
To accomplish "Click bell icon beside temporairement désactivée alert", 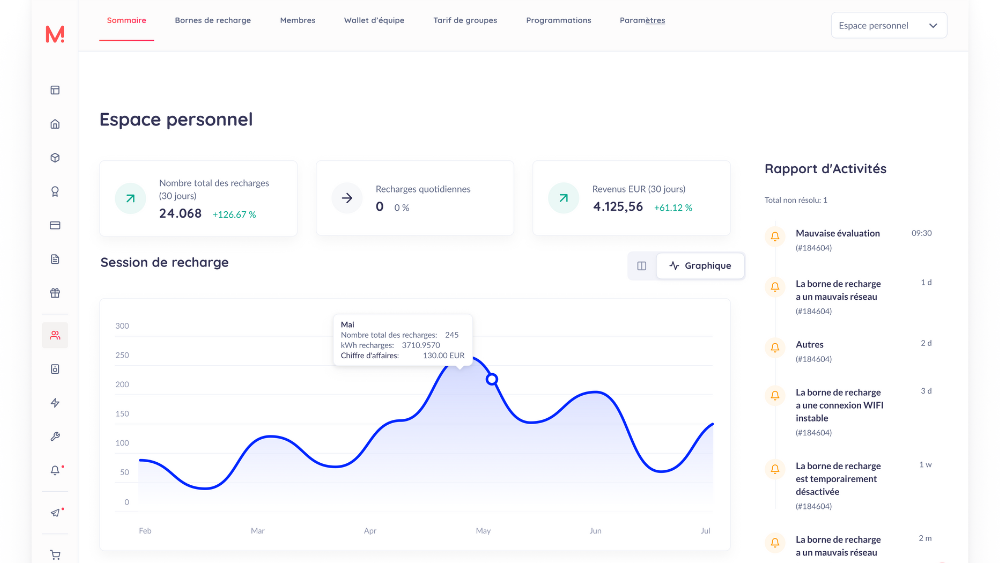I will [775, 469].
